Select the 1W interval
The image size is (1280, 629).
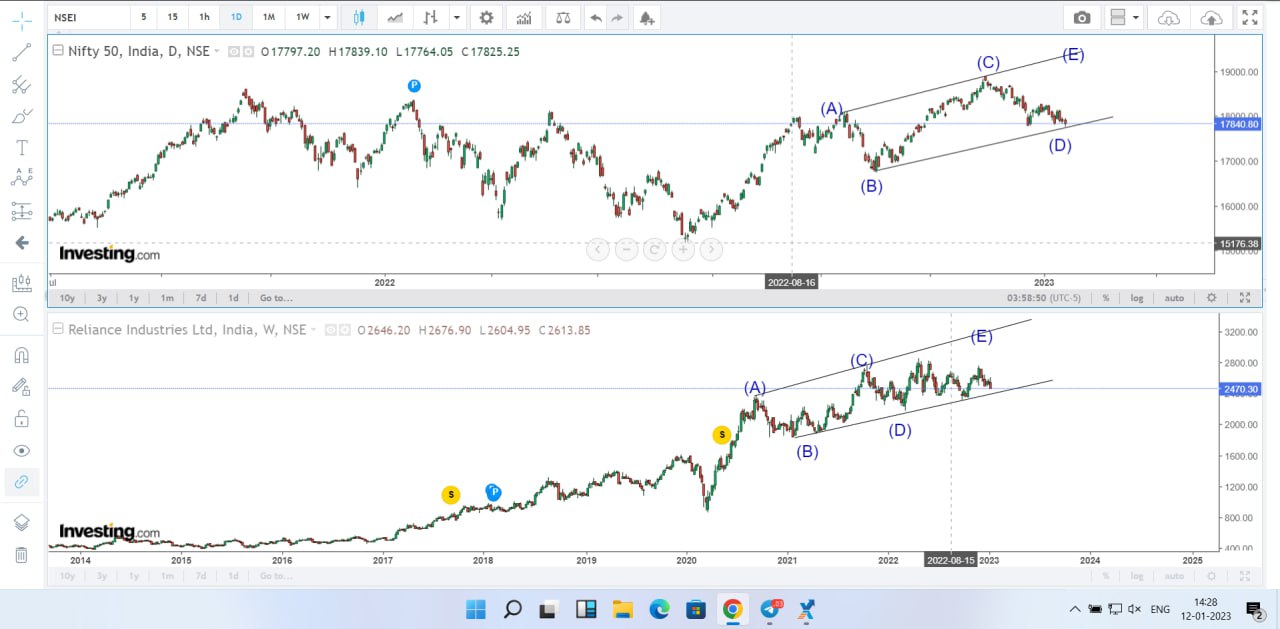(x=301, y=17)
